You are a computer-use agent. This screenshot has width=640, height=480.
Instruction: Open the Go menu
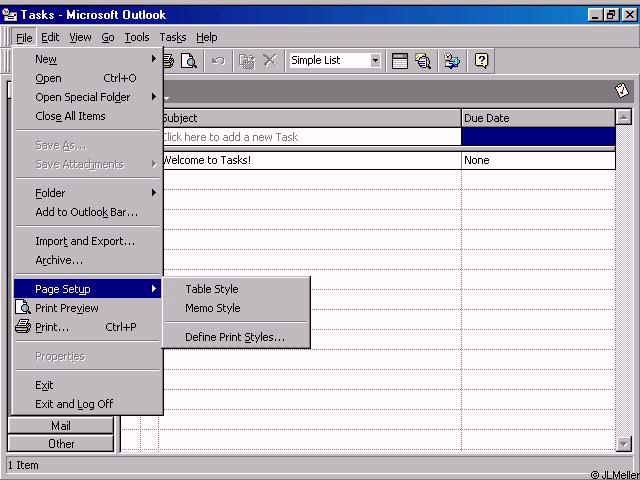pyautogui.click(x=108, y=38)
